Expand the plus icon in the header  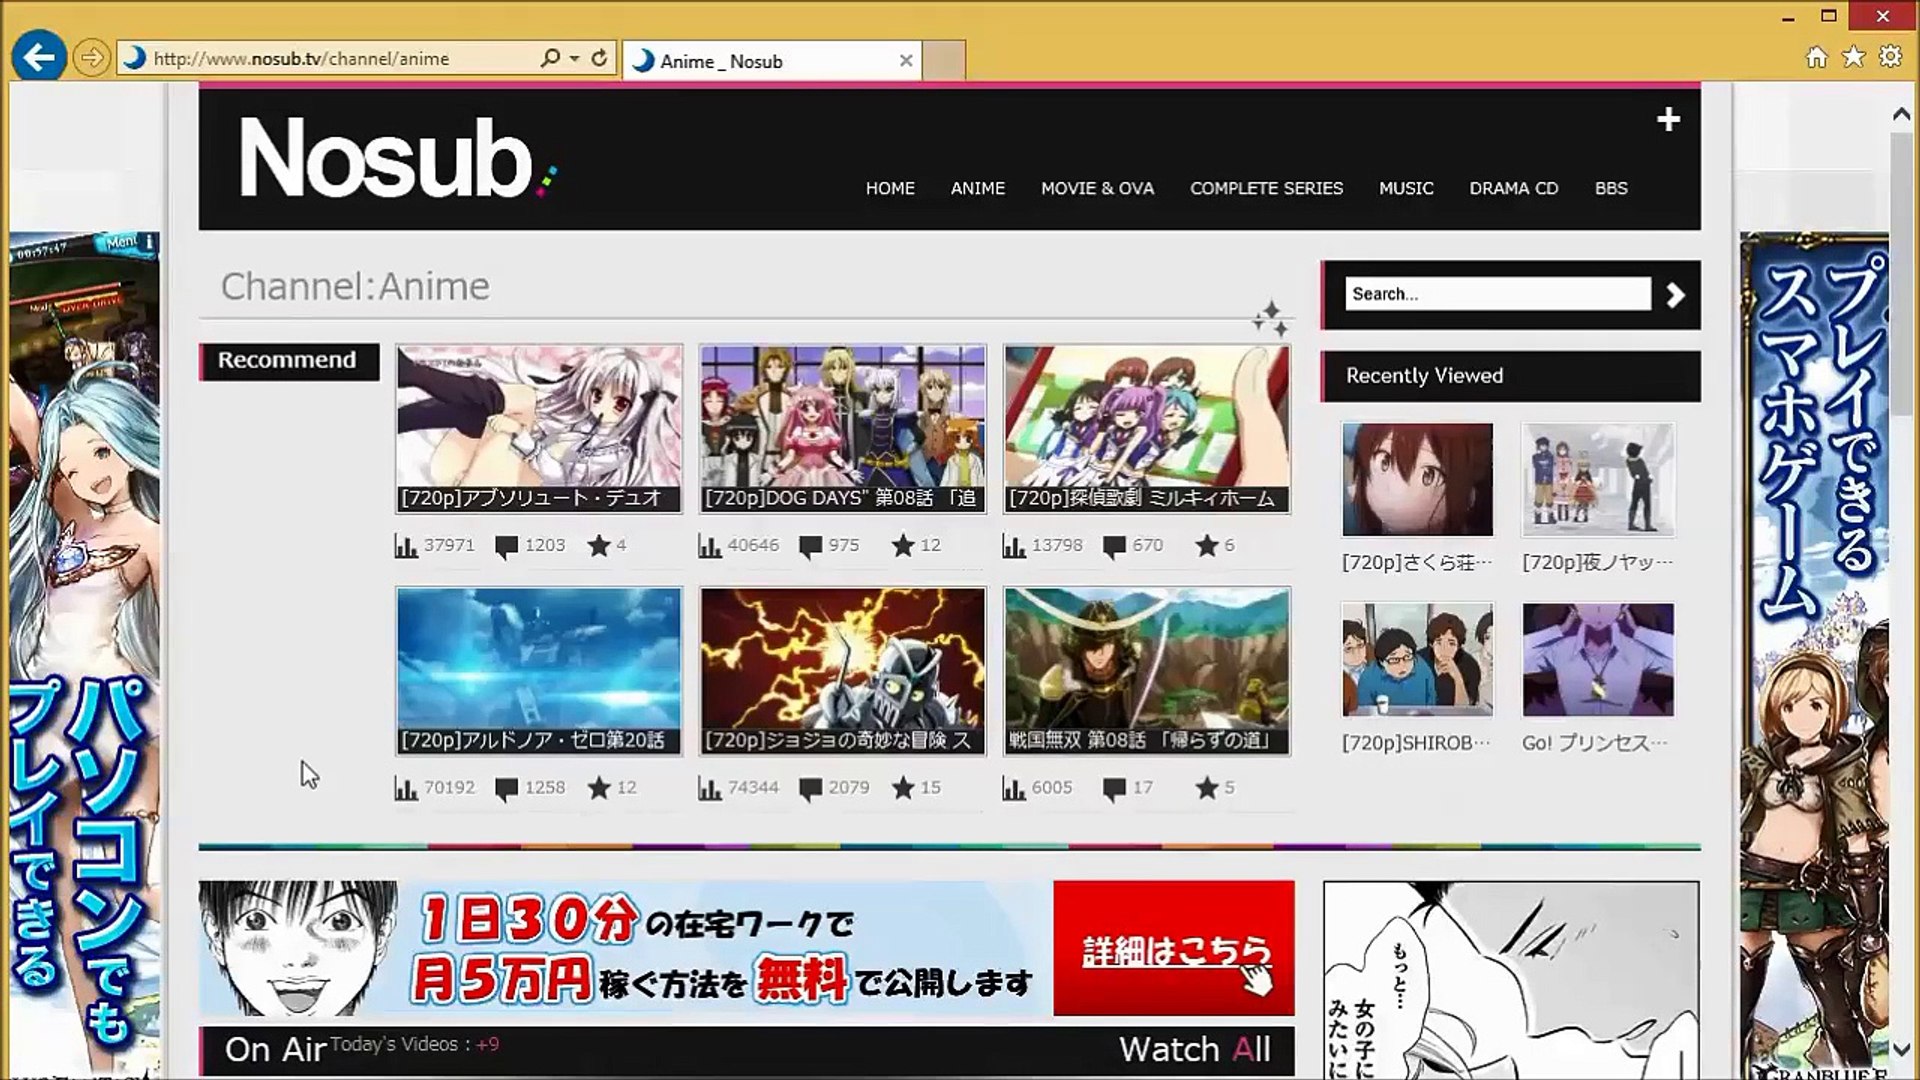(x=1668, y=120)
